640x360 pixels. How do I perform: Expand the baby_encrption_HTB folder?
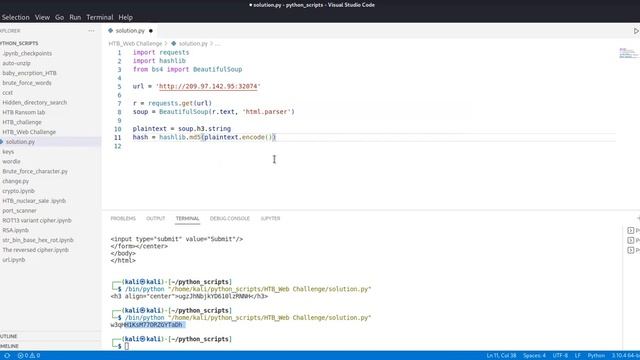pyautogui.click(x=29, y=73)
